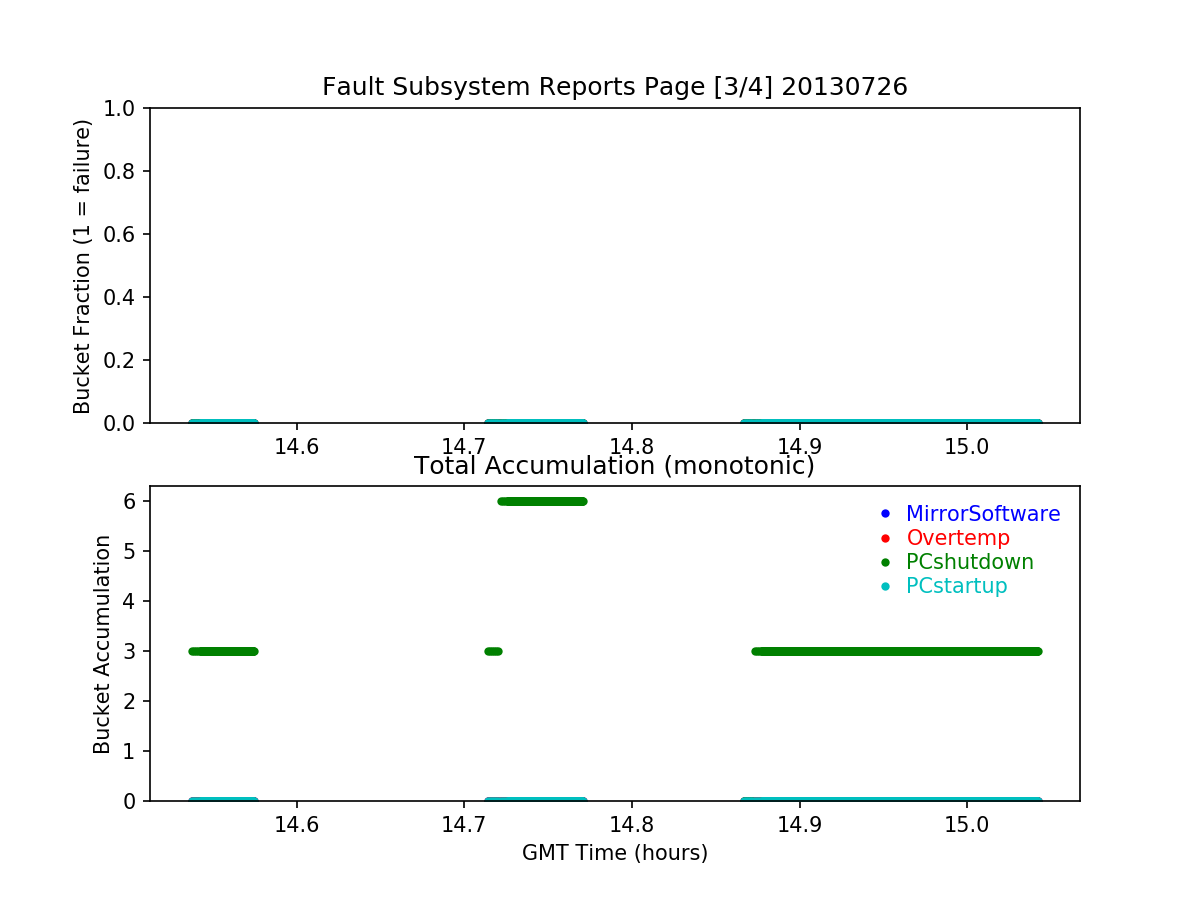1200x900 pixels.
Task: Click the 15.0 tick label on bottom x-axis
Action: click(x=966, y=824)
